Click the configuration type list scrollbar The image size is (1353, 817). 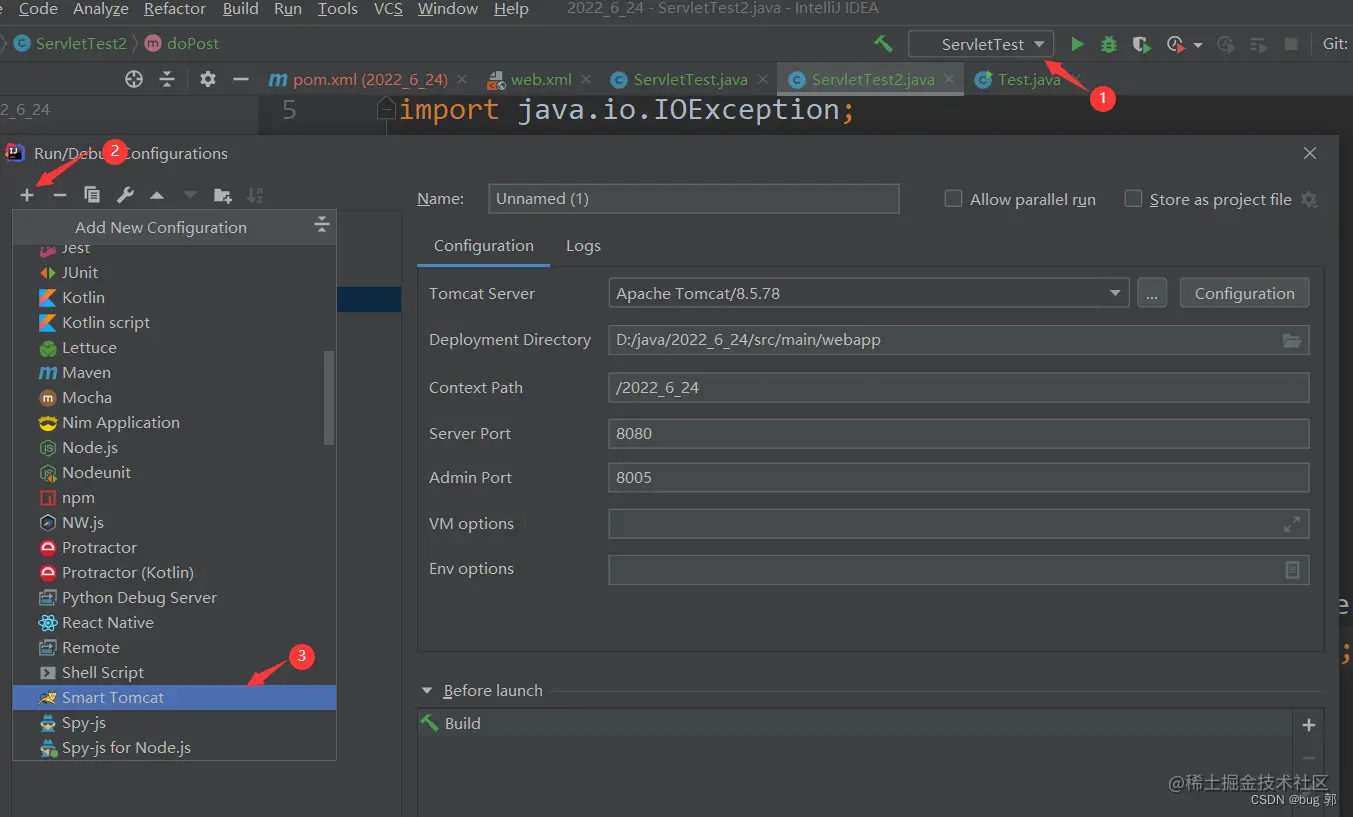coord(329,397)
